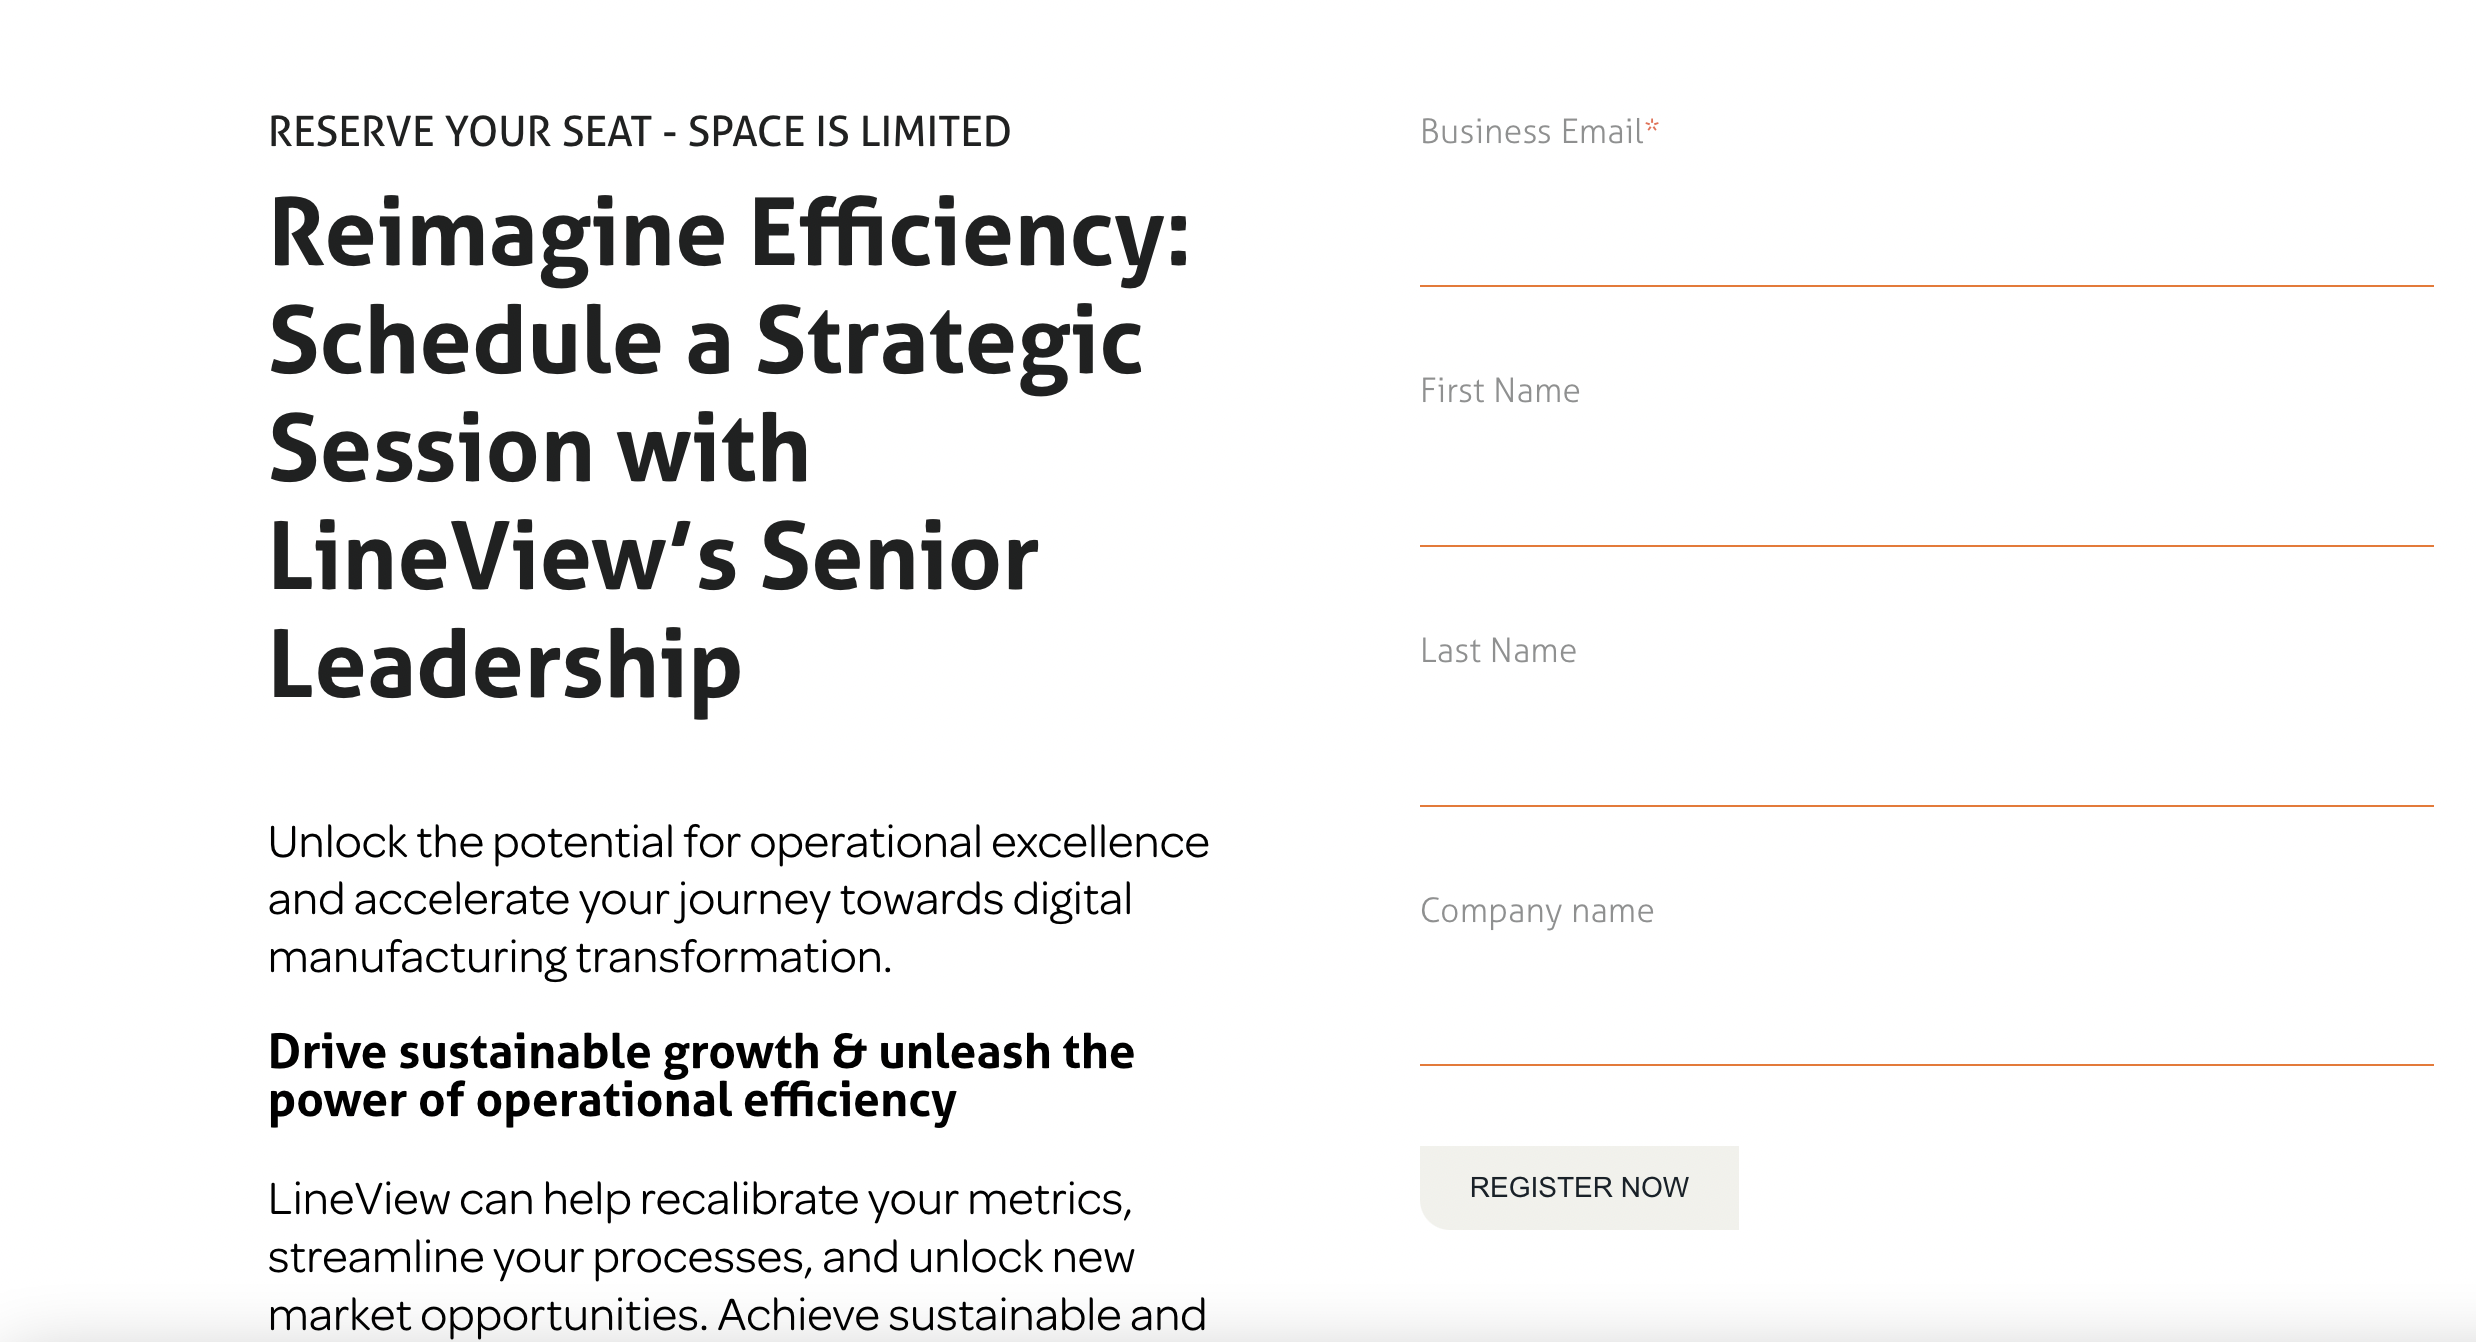The width and height of the screenshot is (2476, 1342).
Task: Click the "LineView can help recalibrate" paragraph
Action: 700,1199
